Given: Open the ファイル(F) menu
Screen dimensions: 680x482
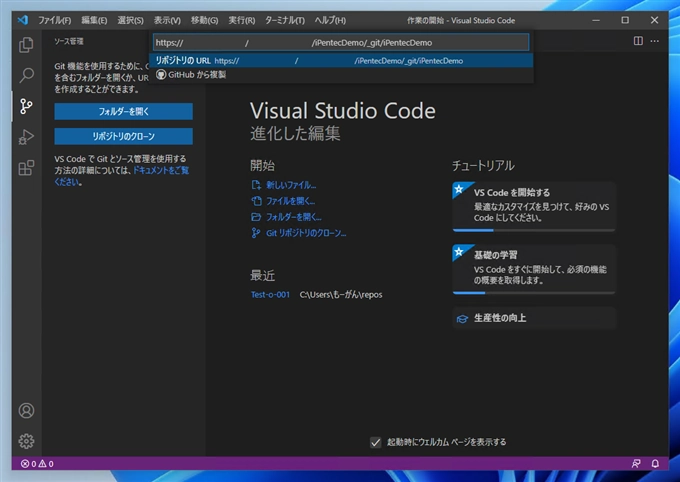Looking at the screenshot, I should [x=55, y=20].
